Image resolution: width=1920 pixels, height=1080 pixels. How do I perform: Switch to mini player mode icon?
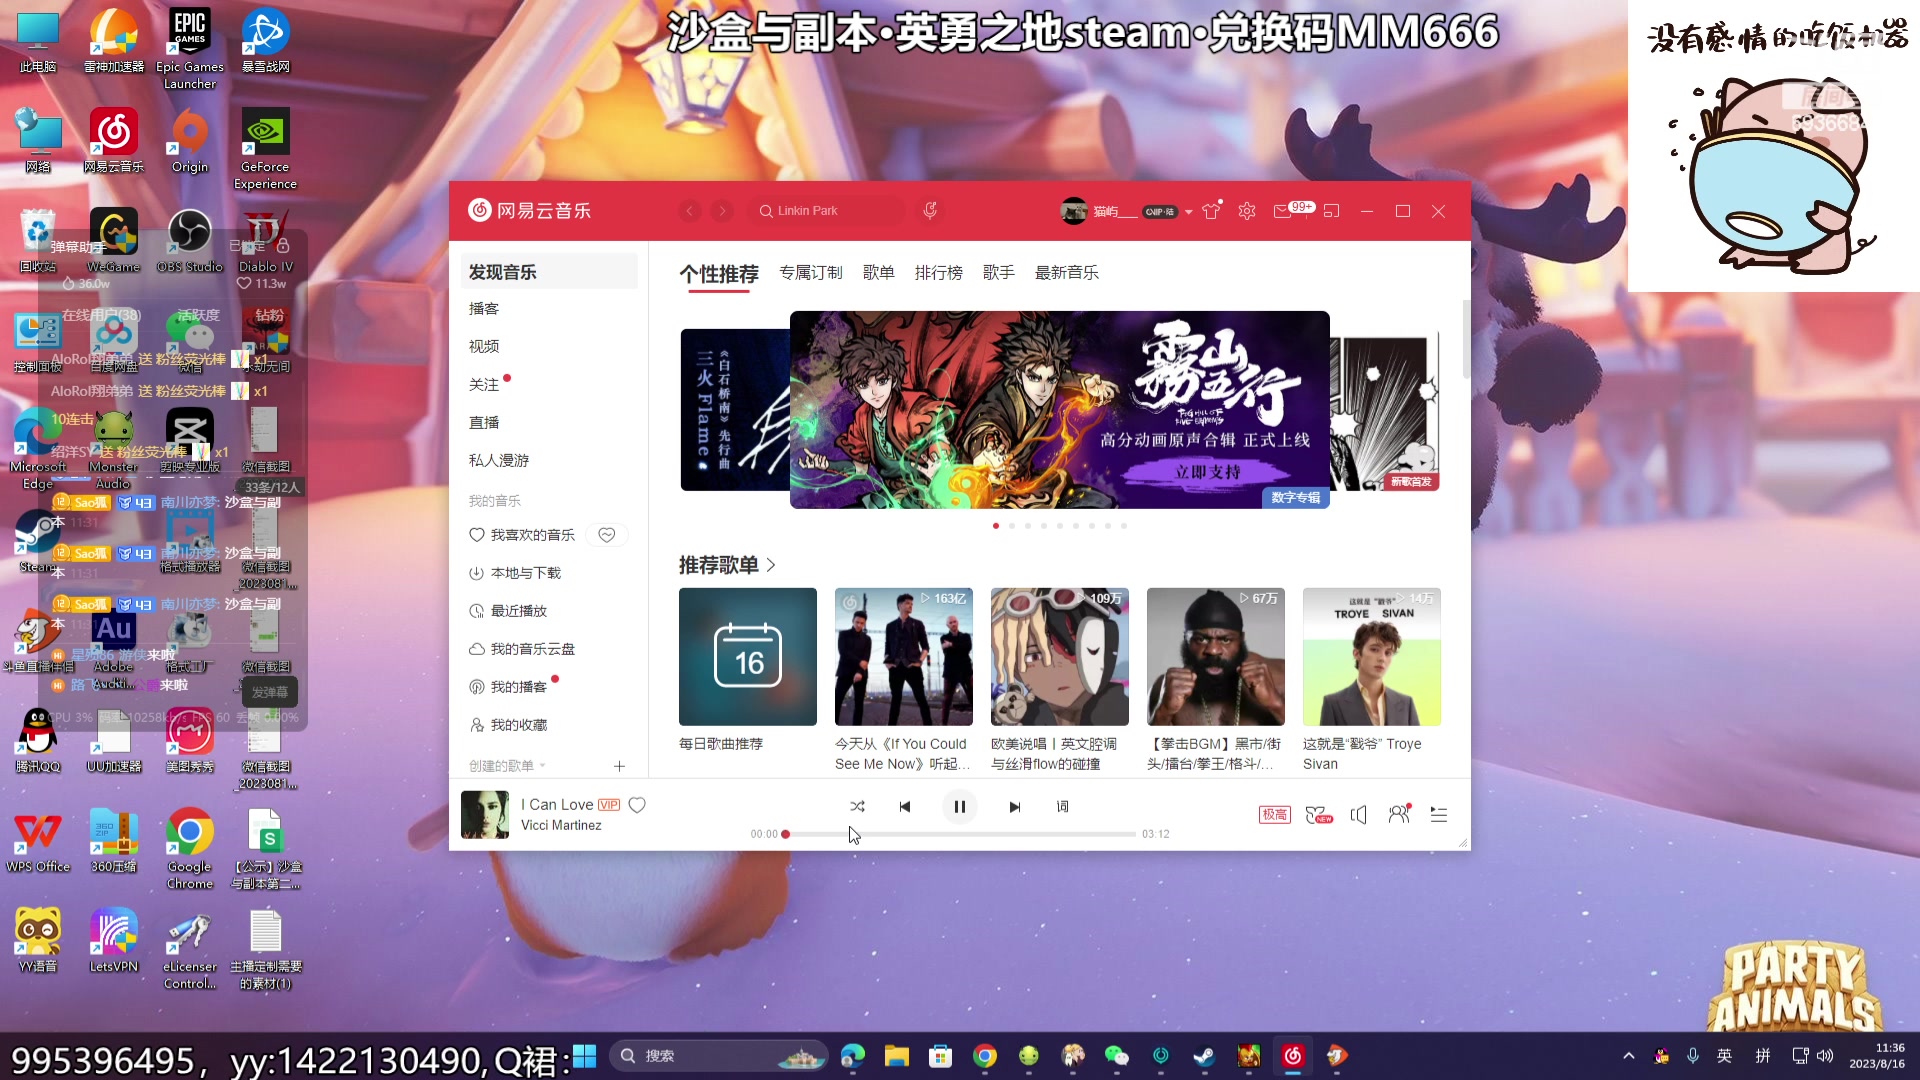click(1331, 211)
